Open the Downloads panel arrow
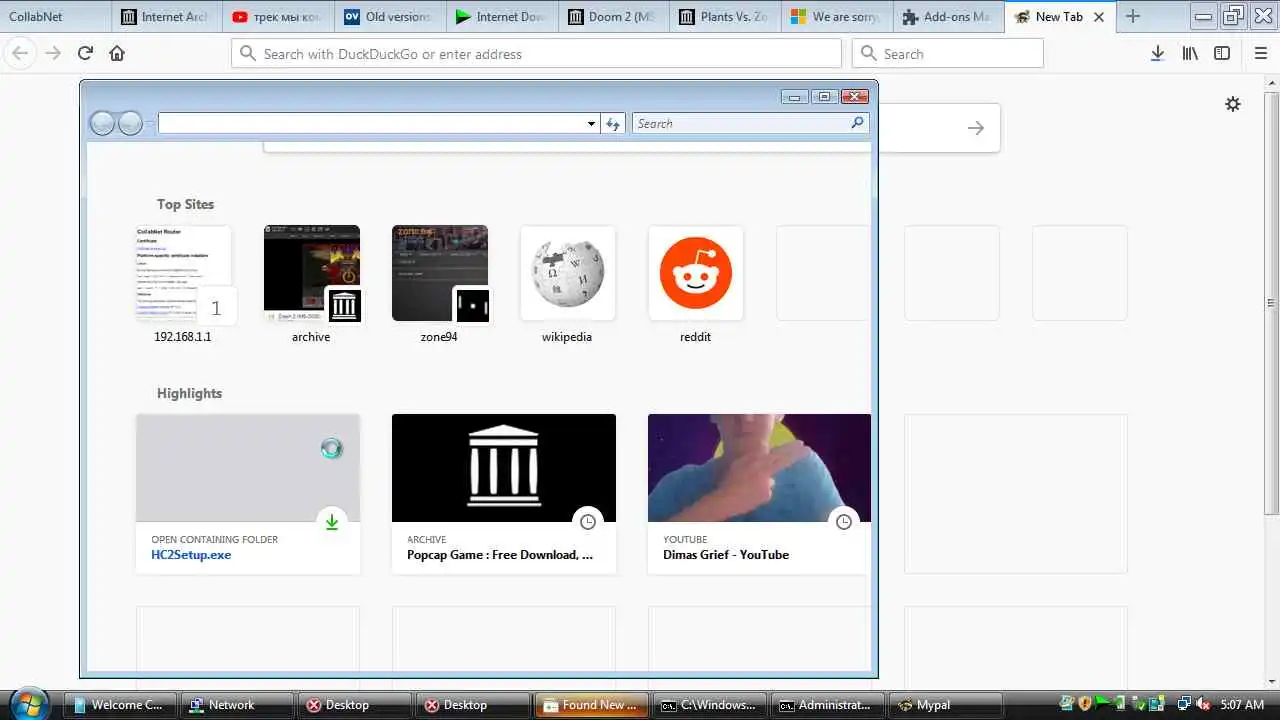 (1157, 54)
